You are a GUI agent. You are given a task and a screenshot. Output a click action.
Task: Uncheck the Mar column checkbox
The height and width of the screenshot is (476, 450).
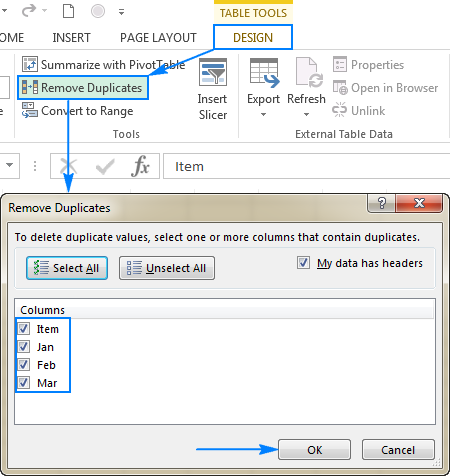(24, 382)
